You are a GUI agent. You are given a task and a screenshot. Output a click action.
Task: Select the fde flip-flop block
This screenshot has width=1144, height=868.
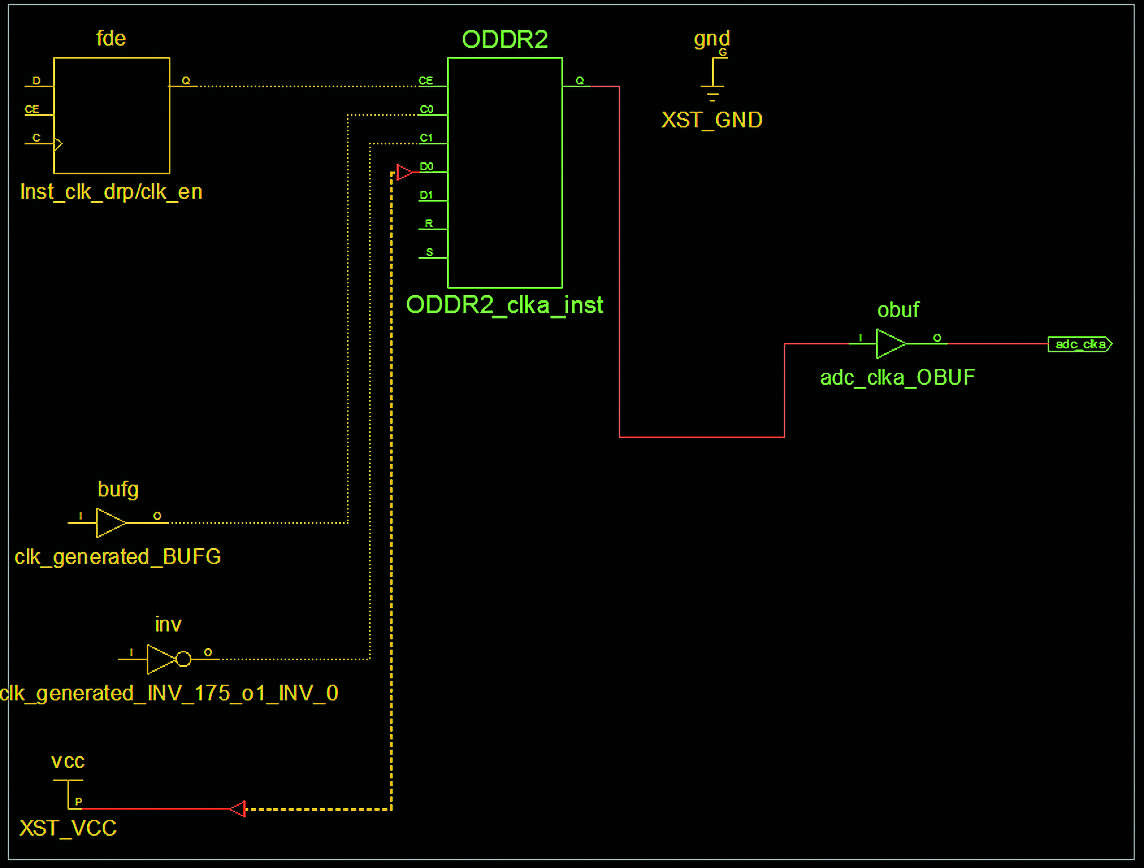coord(111,114)
